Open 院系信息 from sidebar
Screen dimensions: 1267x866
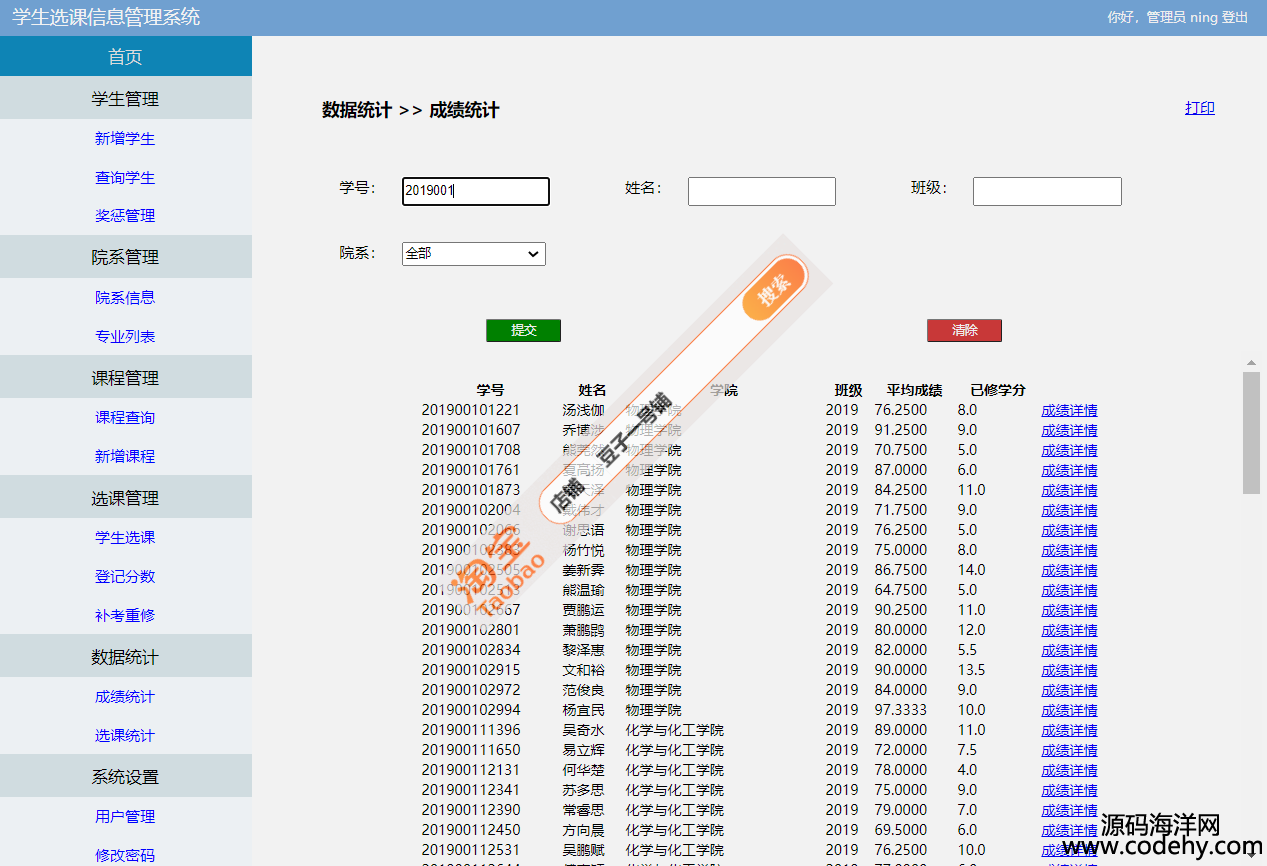pyautogui.click(x=125, y=298)
